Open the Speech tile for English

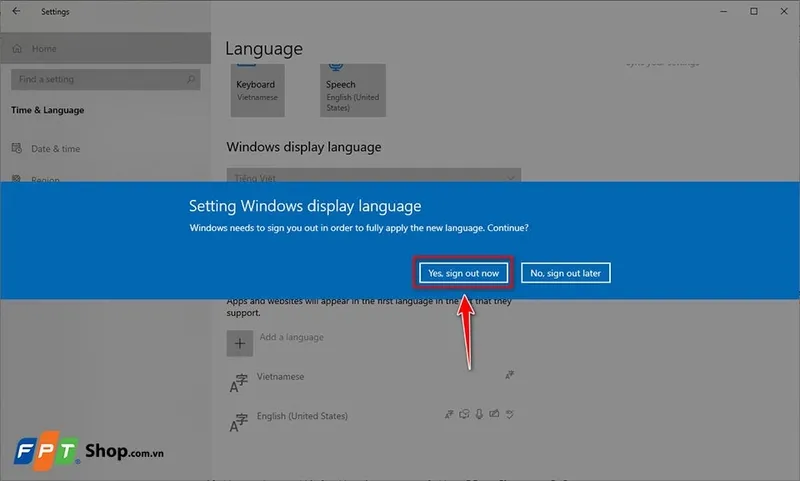[x=353, y=91]
